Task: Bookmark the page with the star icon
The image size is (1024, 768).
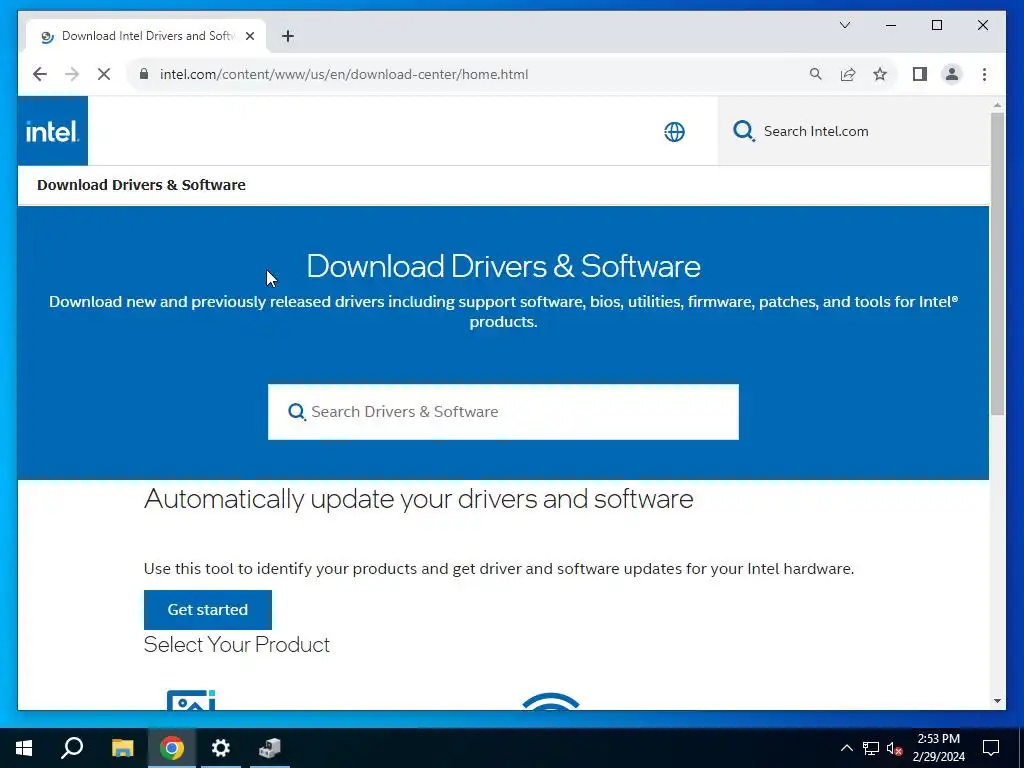Action: coord(880,74)
